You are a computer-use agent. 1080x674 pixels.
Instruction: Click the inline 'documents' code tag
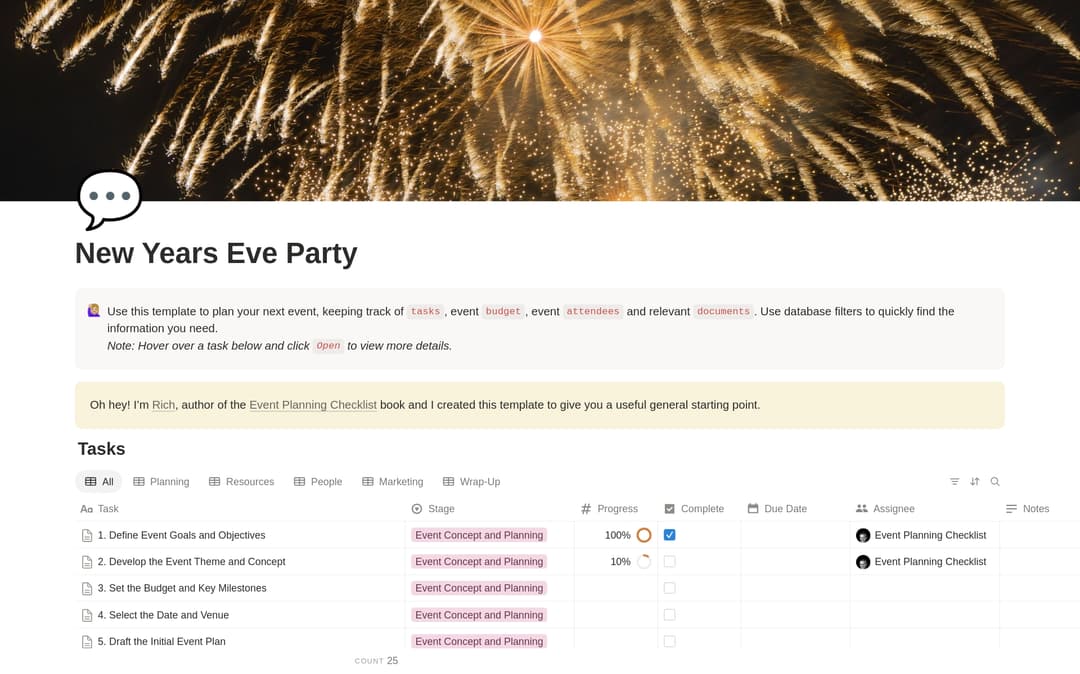click(723, 311)
